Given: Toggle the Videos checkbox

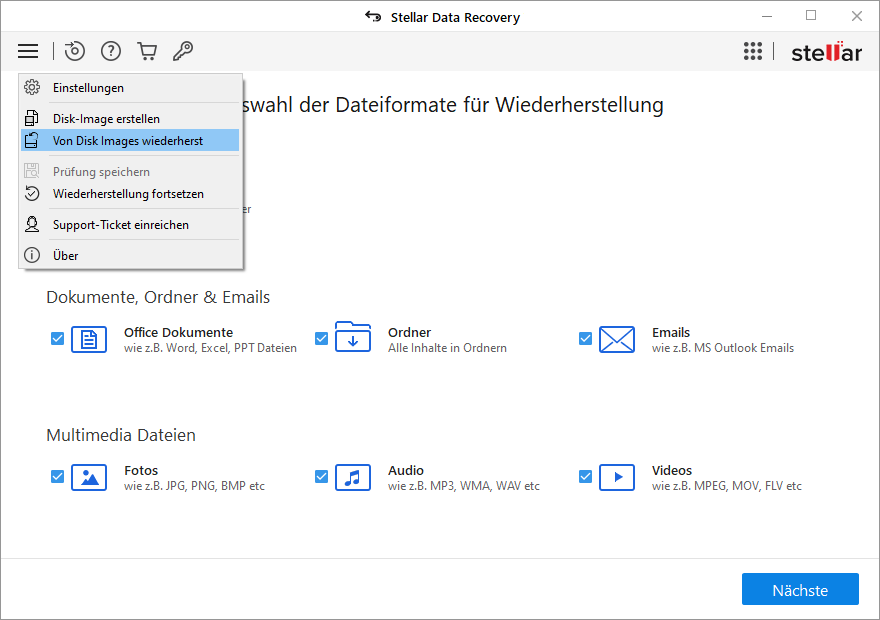Looking at the screenshot, I should [585, 476].
